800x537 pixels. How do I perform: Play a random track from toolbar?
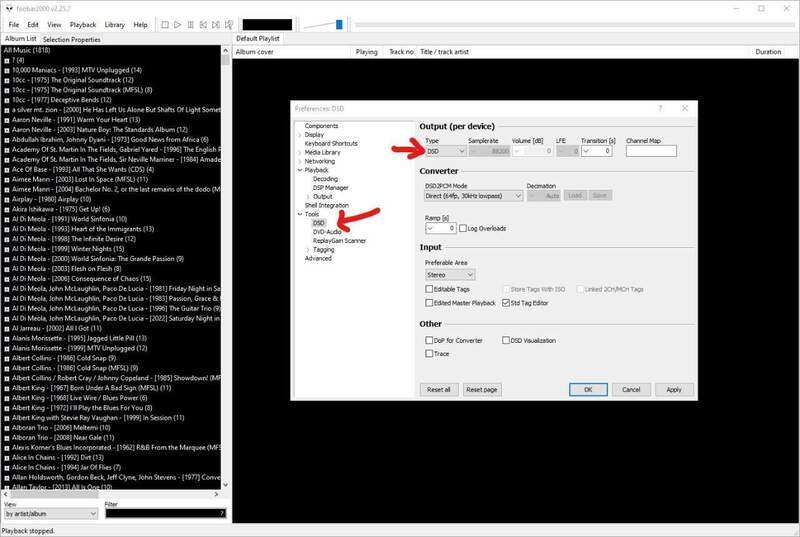pyautogui.click(x=229, y=24)
